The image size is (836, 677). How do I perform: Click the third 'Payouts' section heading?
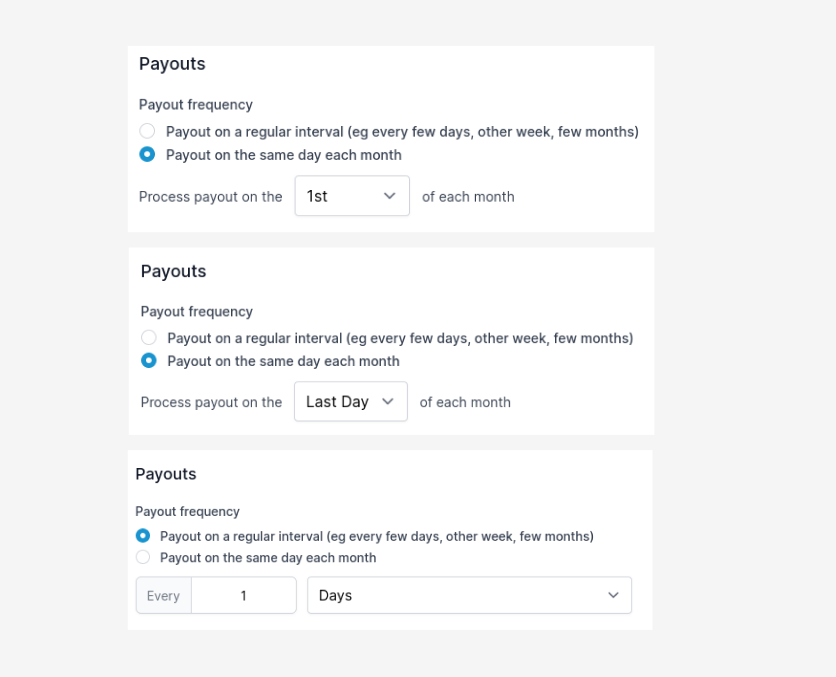(166, 473)
